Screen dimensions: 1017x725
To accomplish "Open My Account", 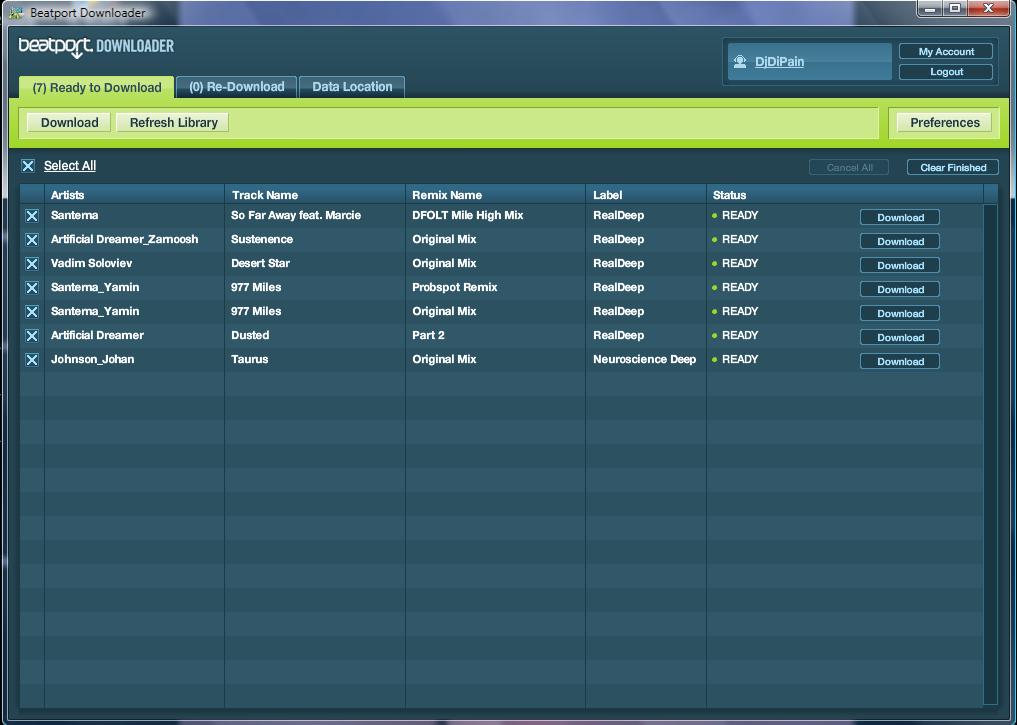I will (946, 51).
